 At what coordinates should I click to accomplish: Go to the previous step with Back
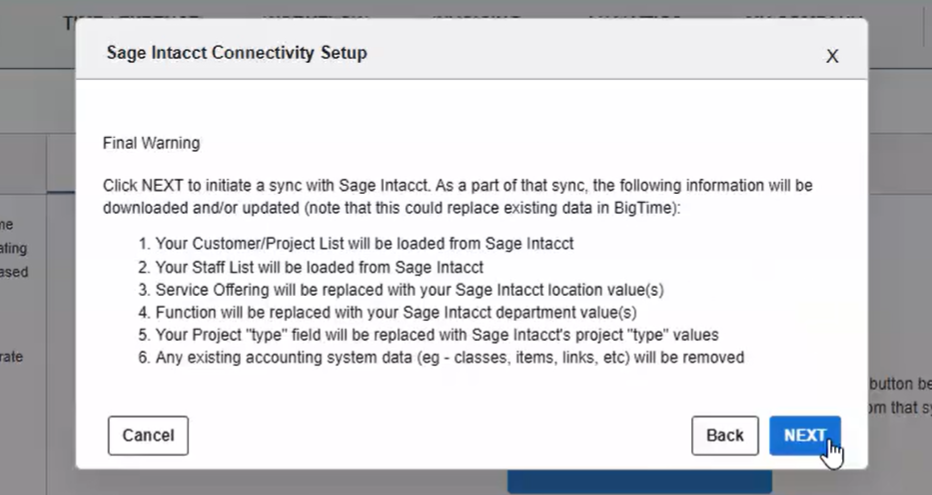(x=725, y=435)
